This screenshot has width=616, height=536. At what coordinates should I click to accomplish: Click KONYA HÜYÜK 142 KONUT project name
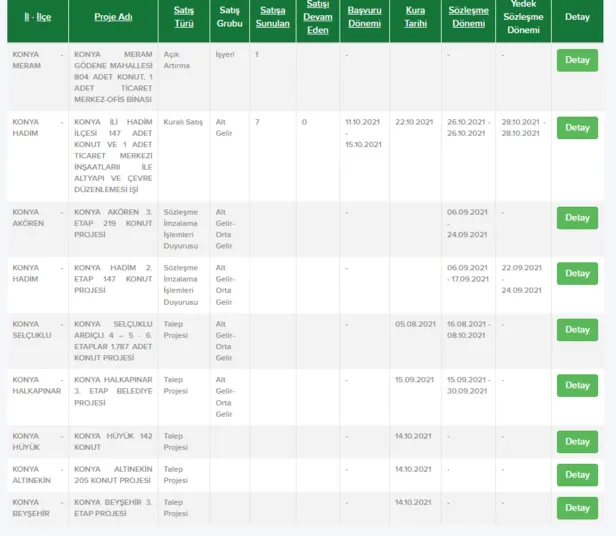pos(113,442)
